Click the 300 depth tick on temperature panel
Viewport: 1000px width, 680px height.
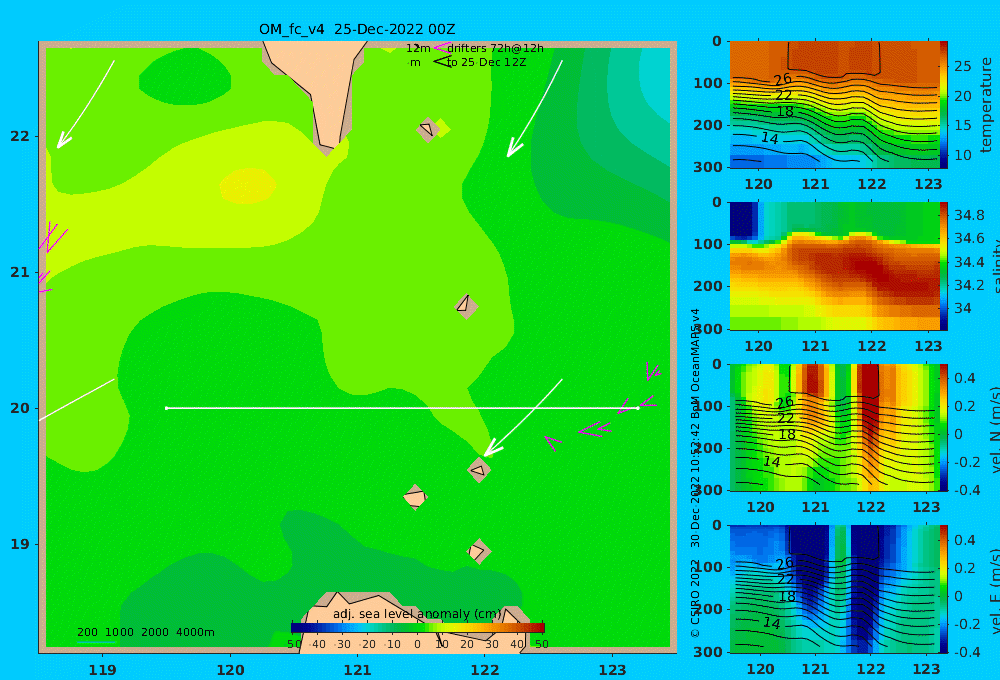708,167
